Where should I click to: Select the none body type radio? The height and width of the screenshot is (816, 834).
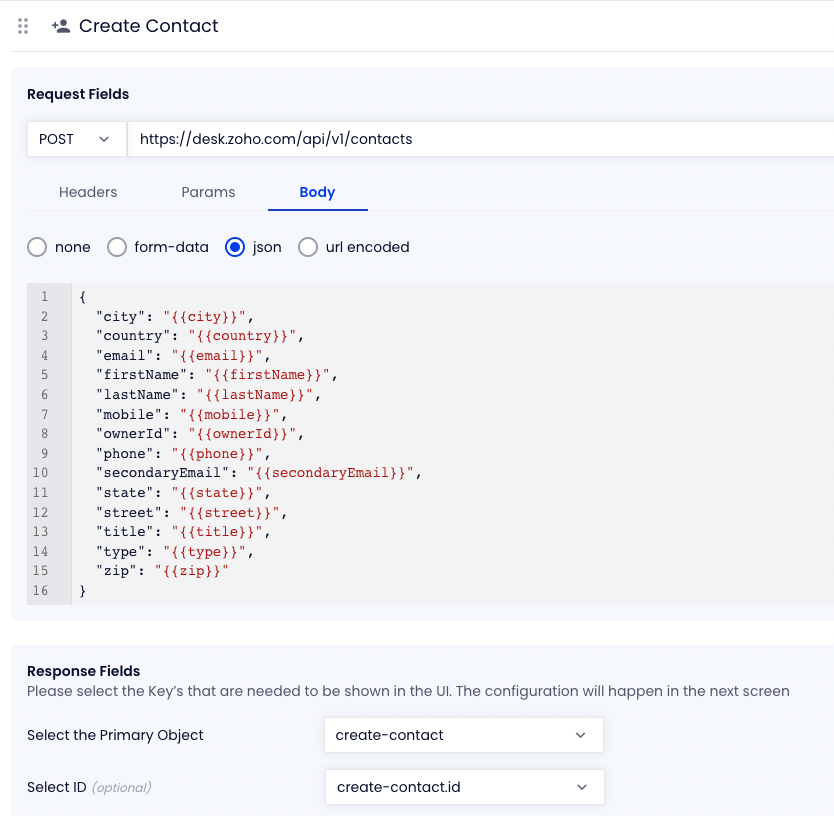click(x=37, y=247)
